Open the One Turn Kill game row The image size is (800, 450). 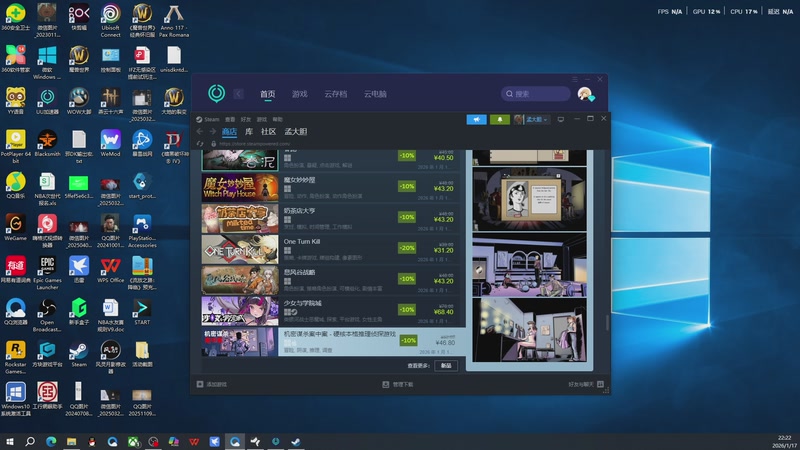(x=333, y=249)
